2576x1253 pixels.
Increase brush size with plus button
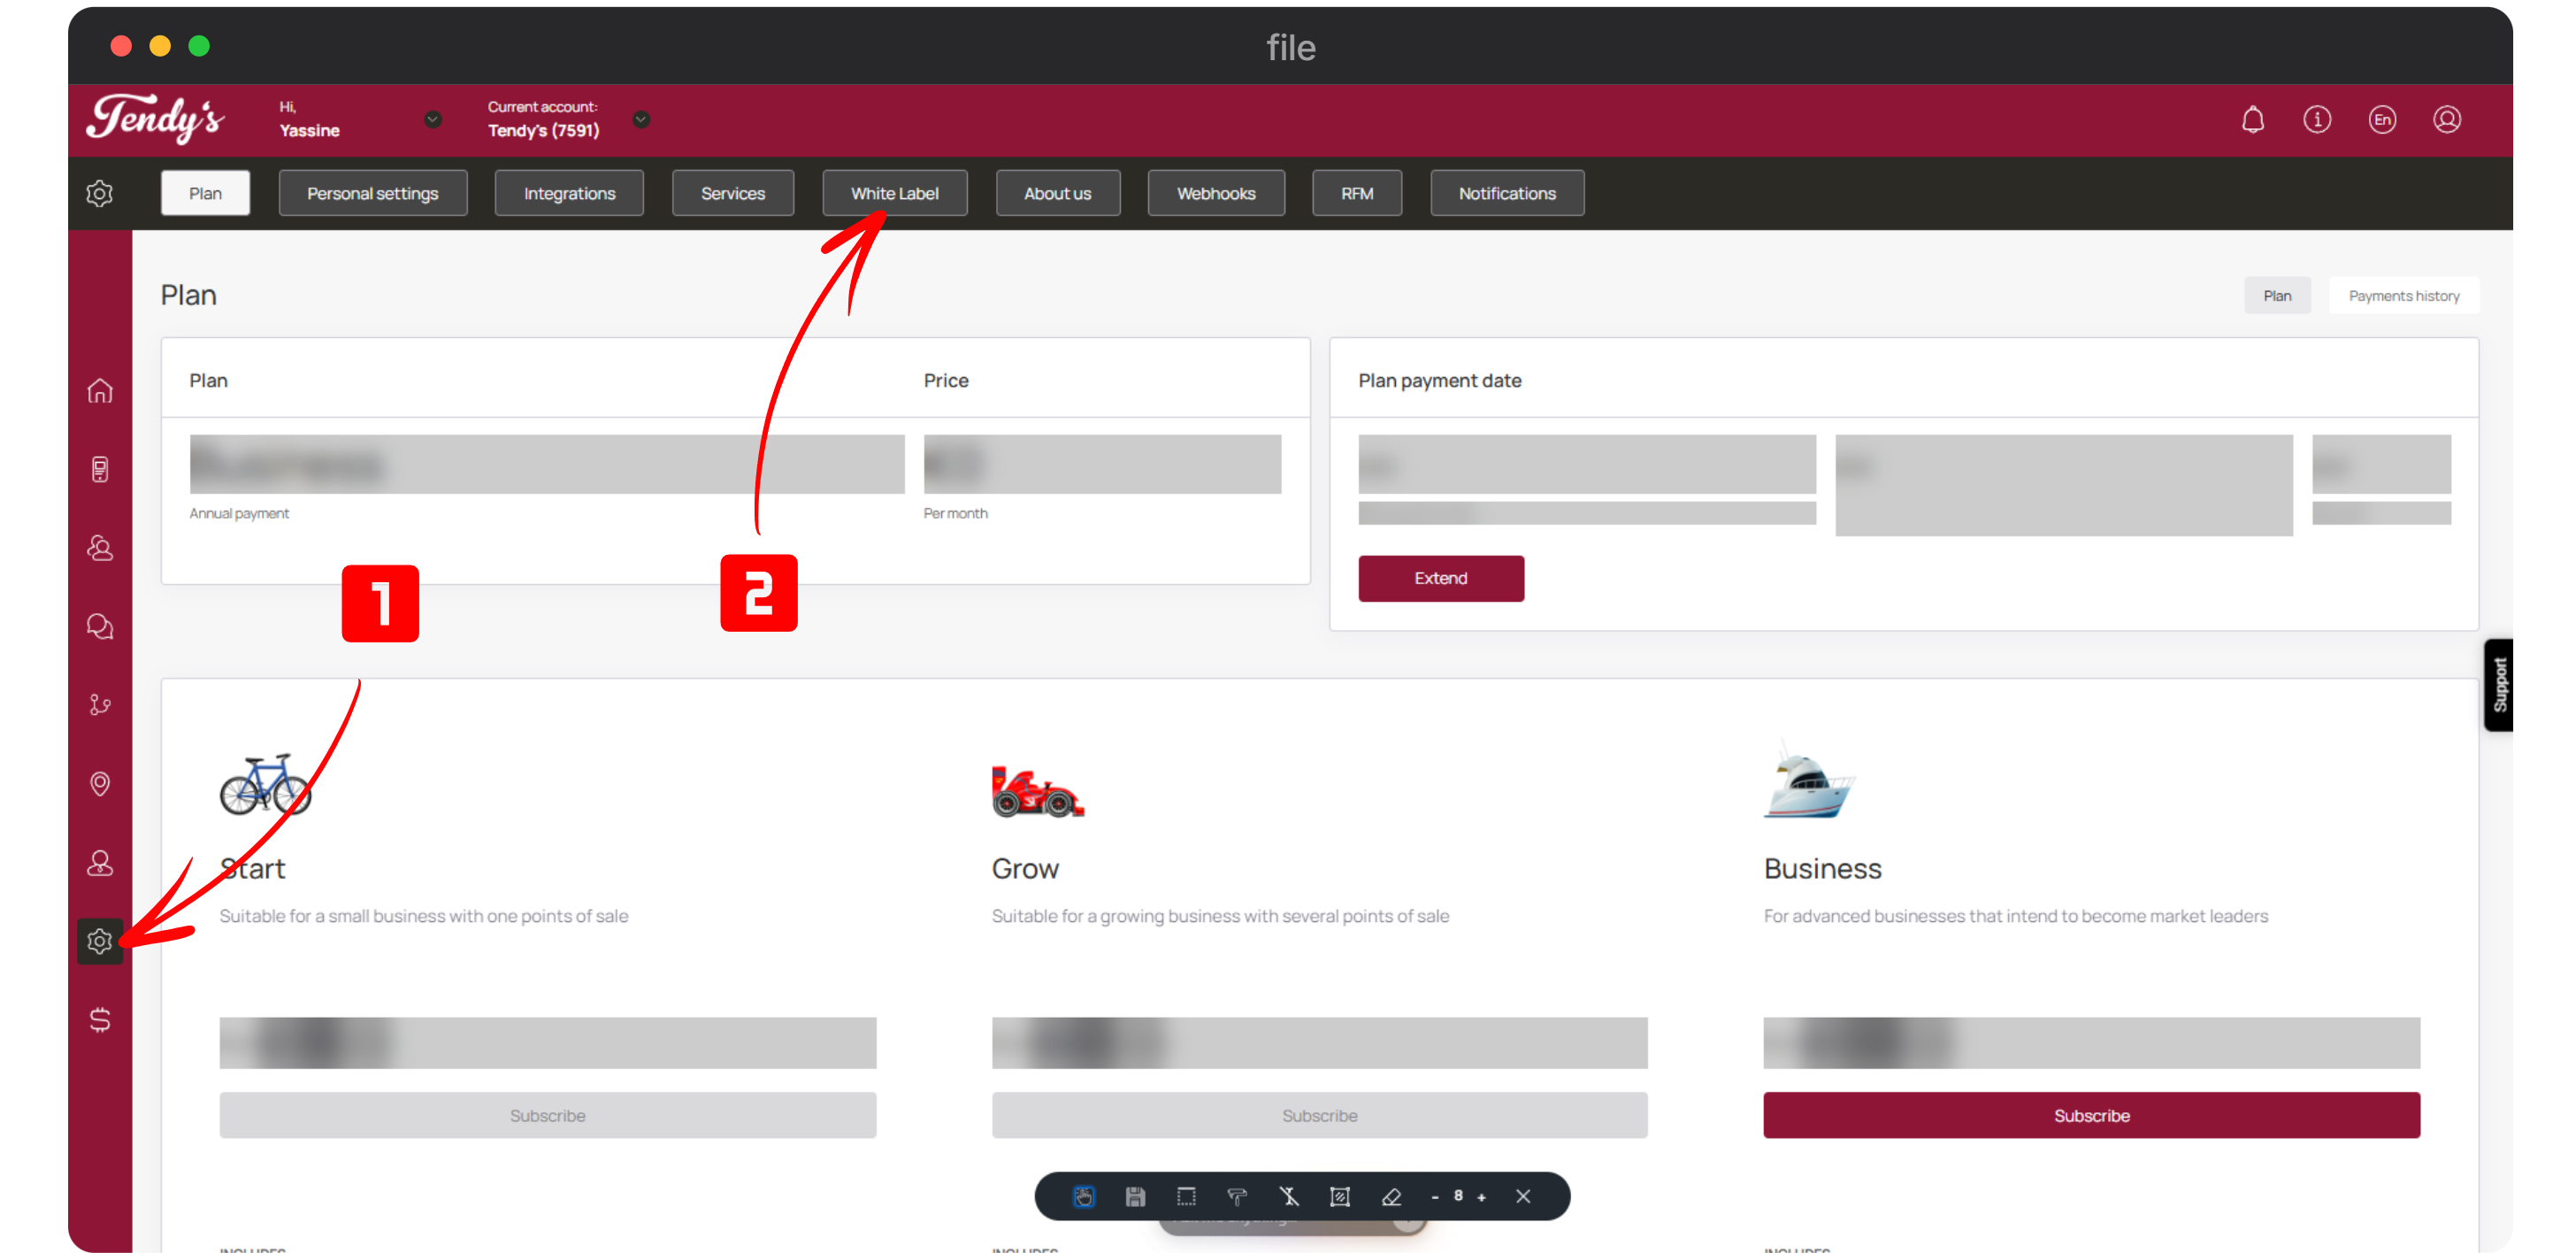coord(1482,1197)
